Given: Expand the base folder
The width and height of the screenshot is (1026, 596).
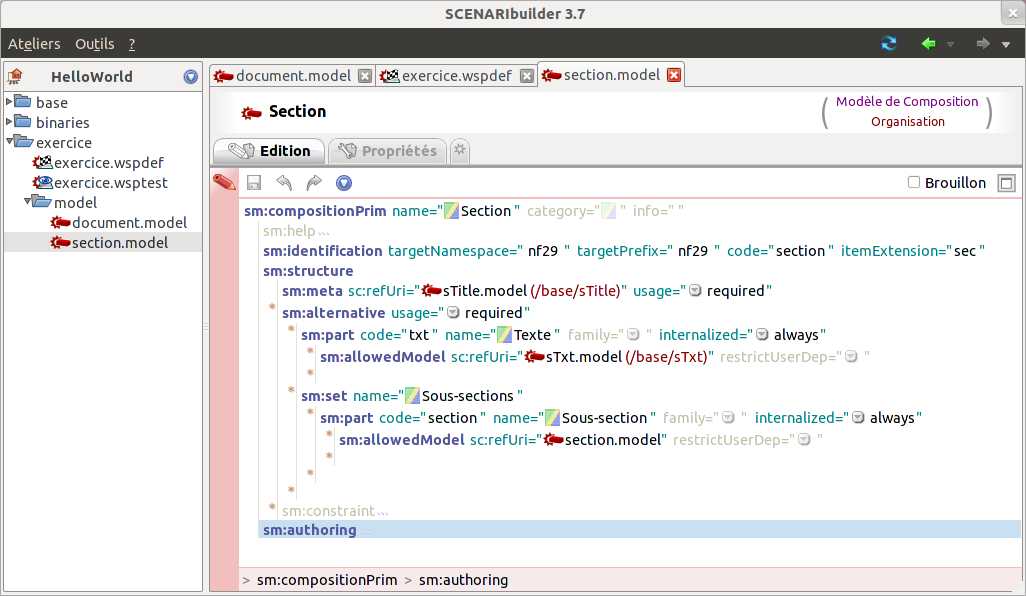Looking at the screenshot, I should point(9,101).
